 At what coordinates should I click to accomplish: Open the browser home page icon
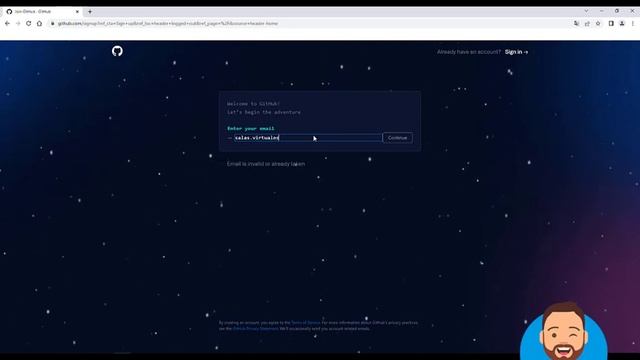39,24
